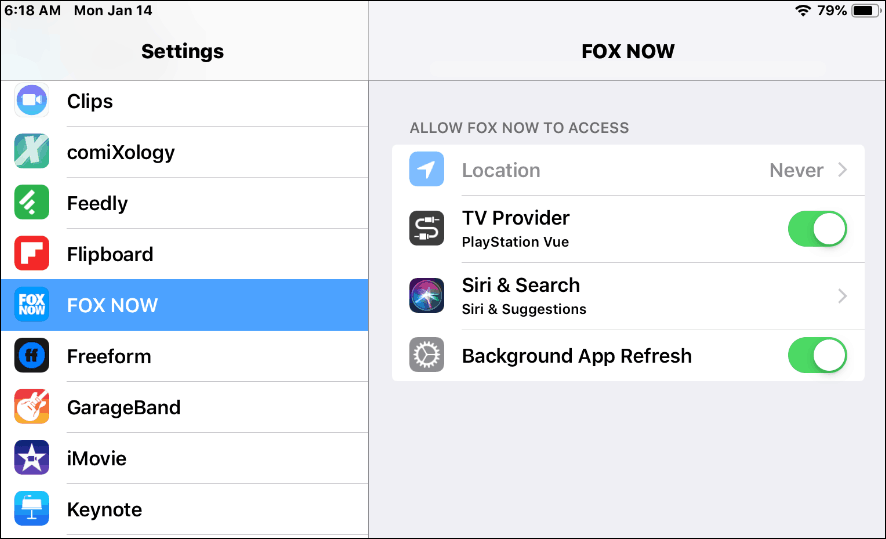Expand Siri & Search chevron

pyautogui.click(x=842, y=295)
